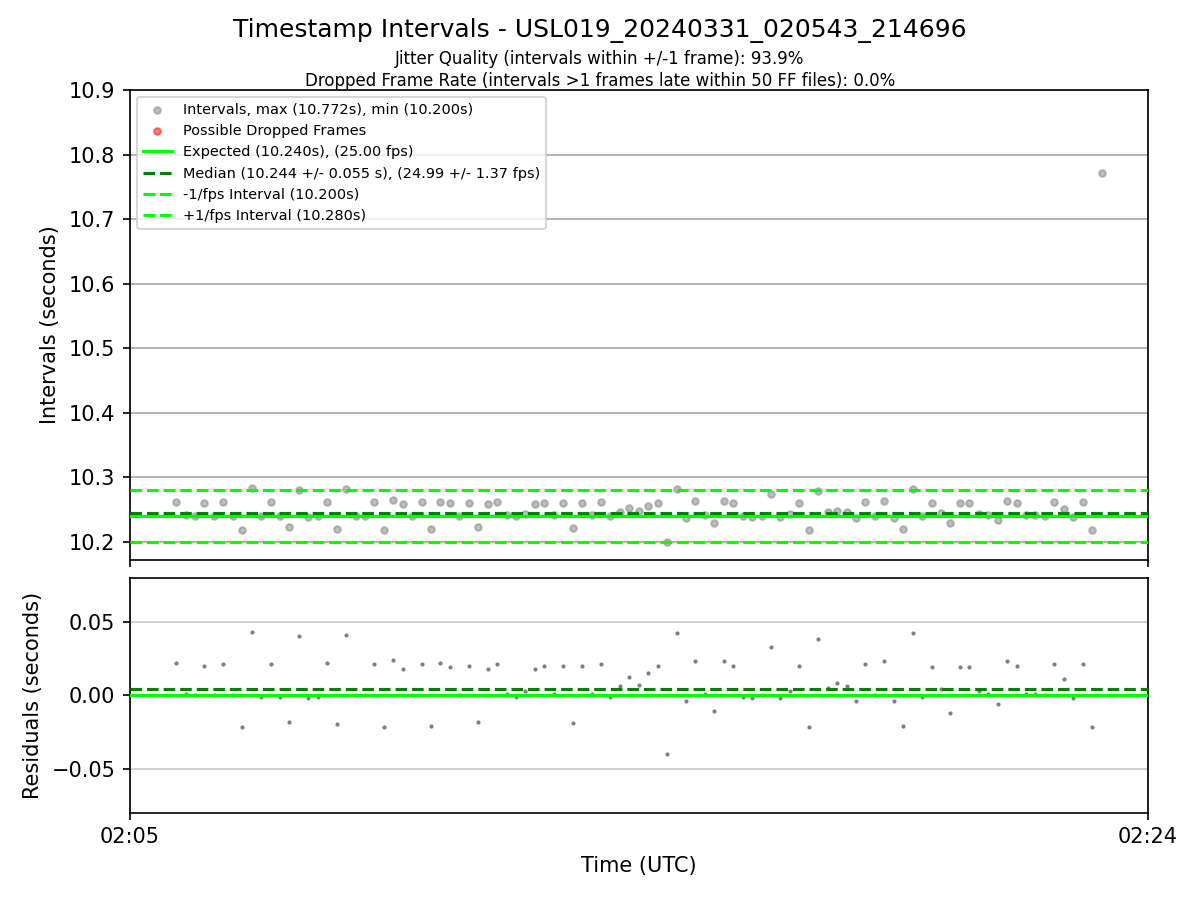Click the plot title 'Timestamp Intervals - USL019_20240331_020543_214696'
The height and width of the screenshot is (900, 1200).
599,29
